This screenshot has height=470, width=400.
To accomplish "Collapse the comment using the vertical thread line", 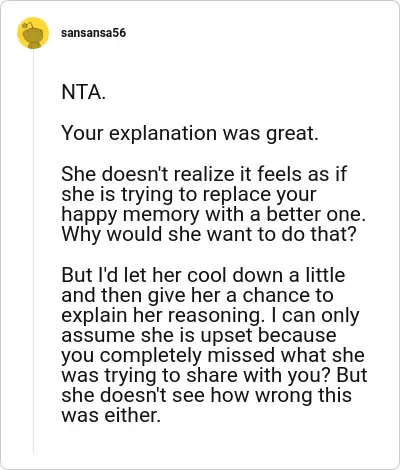I will tap(33, 252).
